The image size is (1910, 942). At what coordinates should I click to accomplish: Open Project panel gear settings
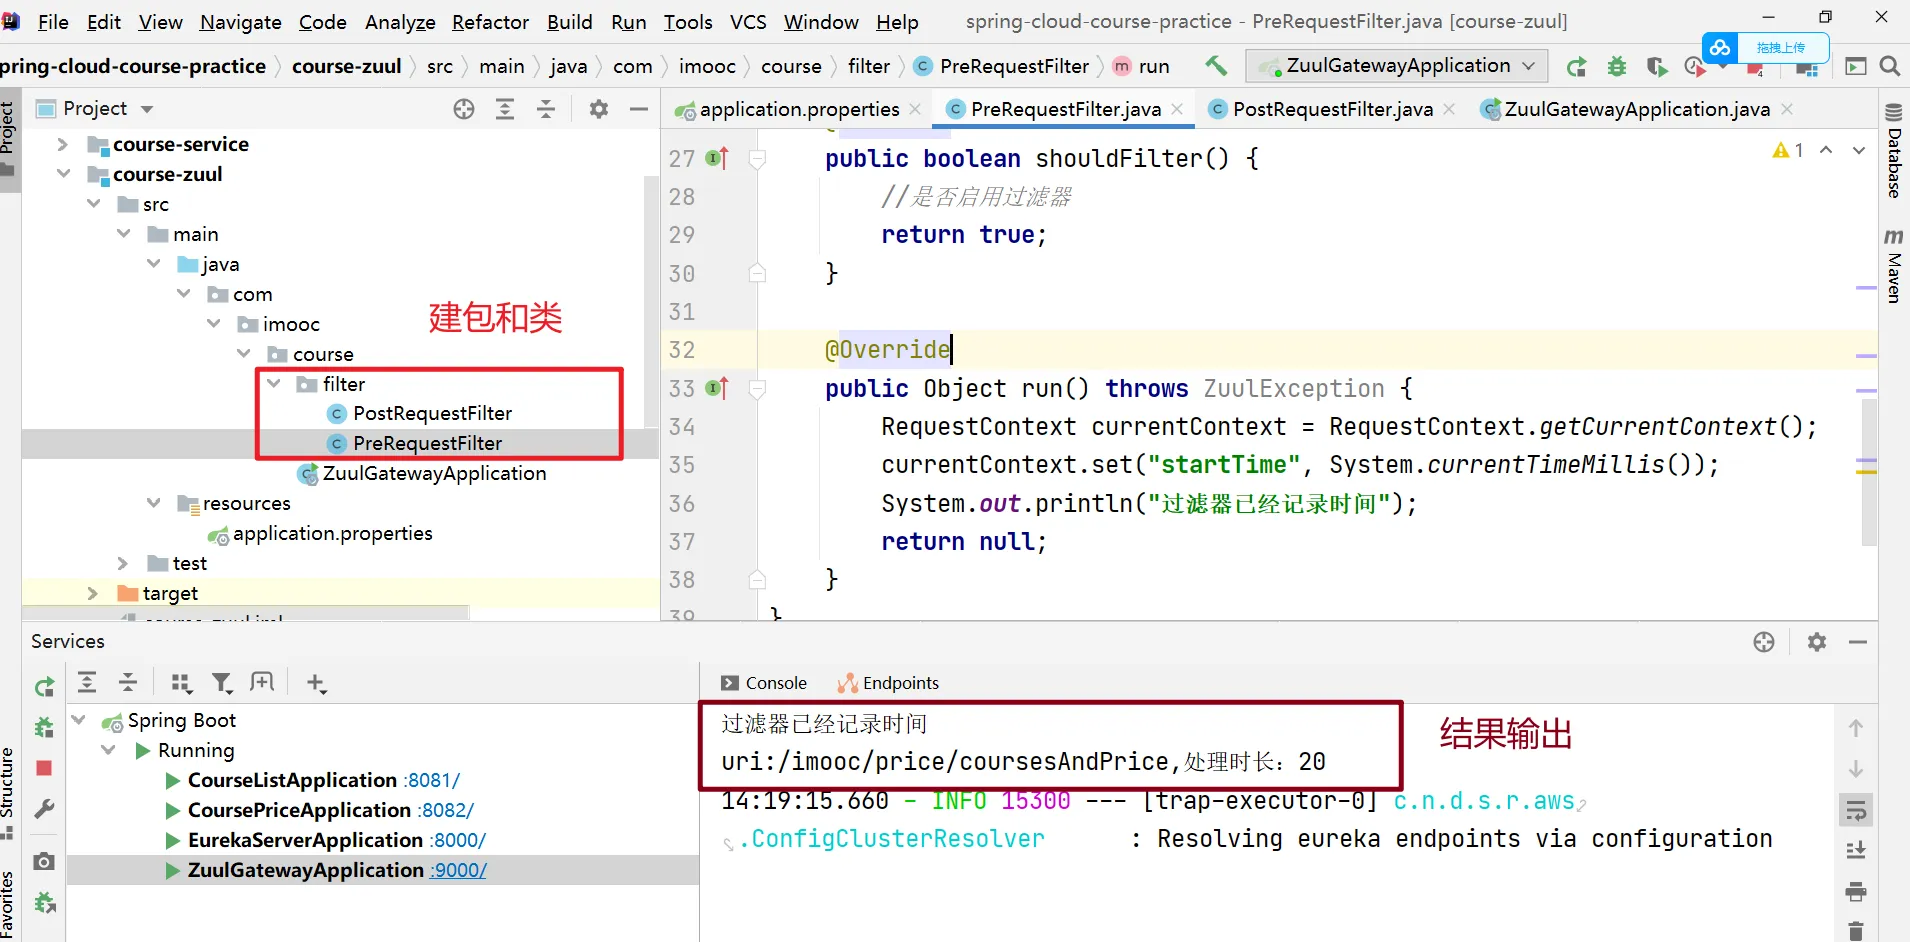[598, 109]
